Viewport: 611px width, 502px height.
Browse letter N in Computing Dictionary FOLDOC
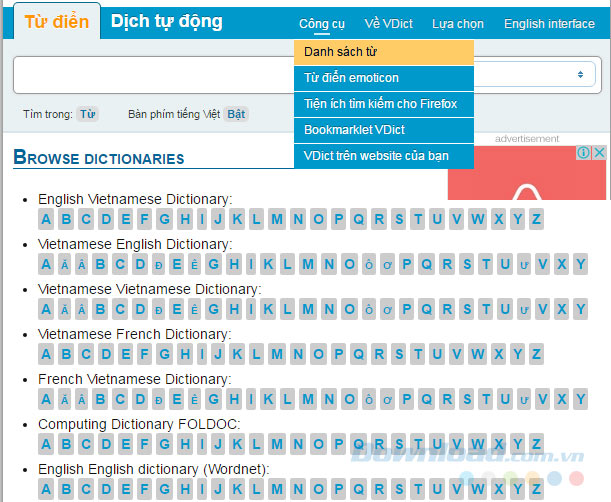pyautogui.click(x=298, y=444)
